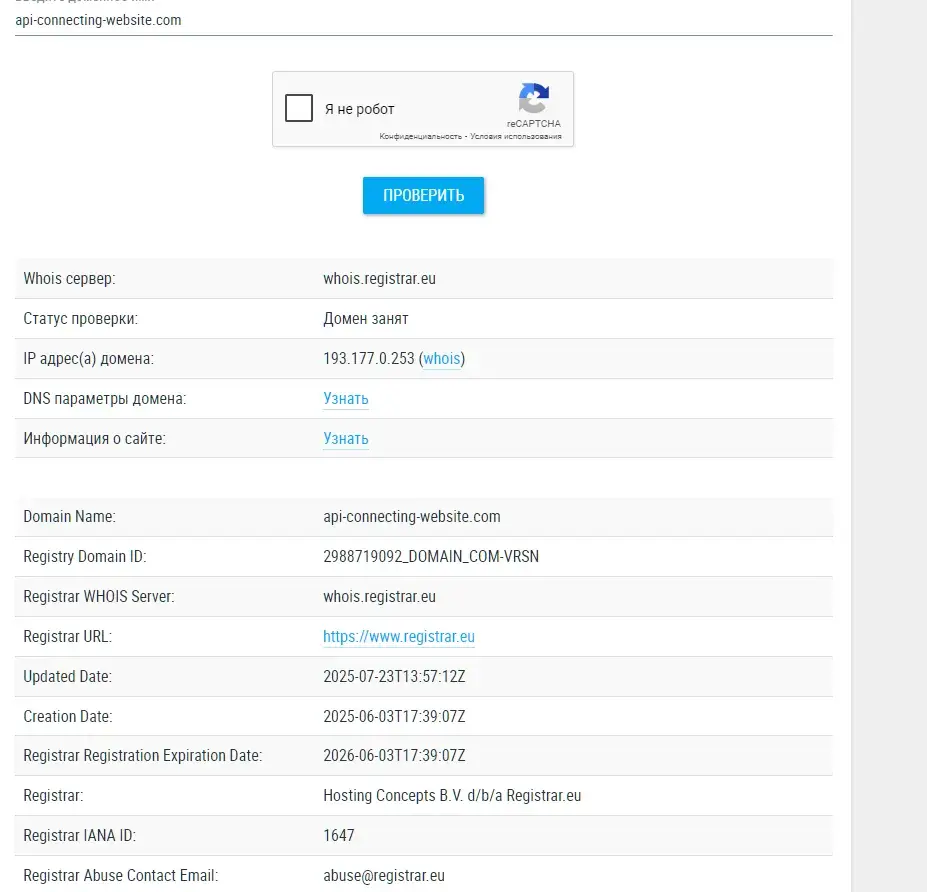Click the "IP адрес(а) домена:" label
Viewport: 927px width, 892px height.
89,358
